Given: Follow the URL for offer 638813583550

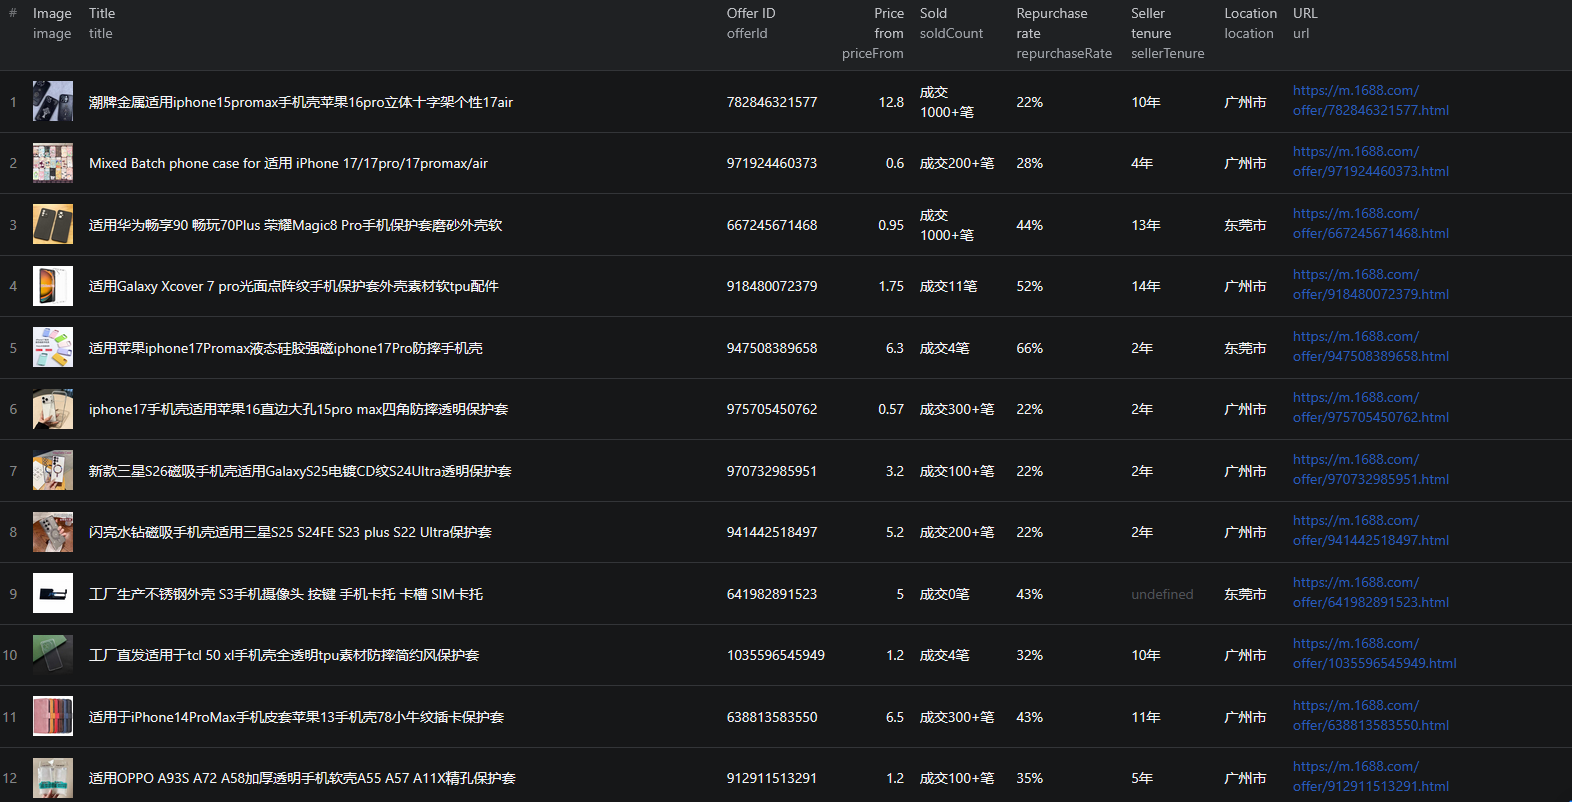Looking at the screenshot, I should pos(1370,716).
